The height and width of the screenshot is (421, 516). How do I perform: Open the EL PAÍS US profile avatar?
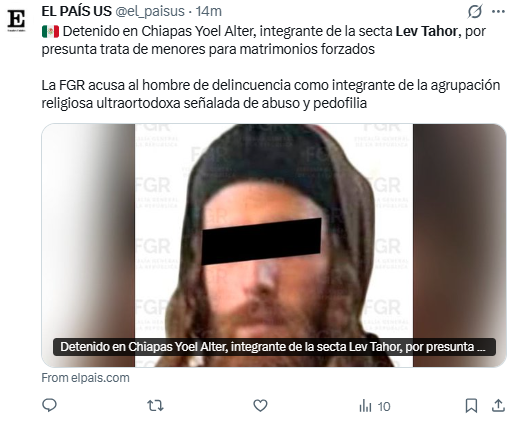pyautogui.click(x=16, y=20)
